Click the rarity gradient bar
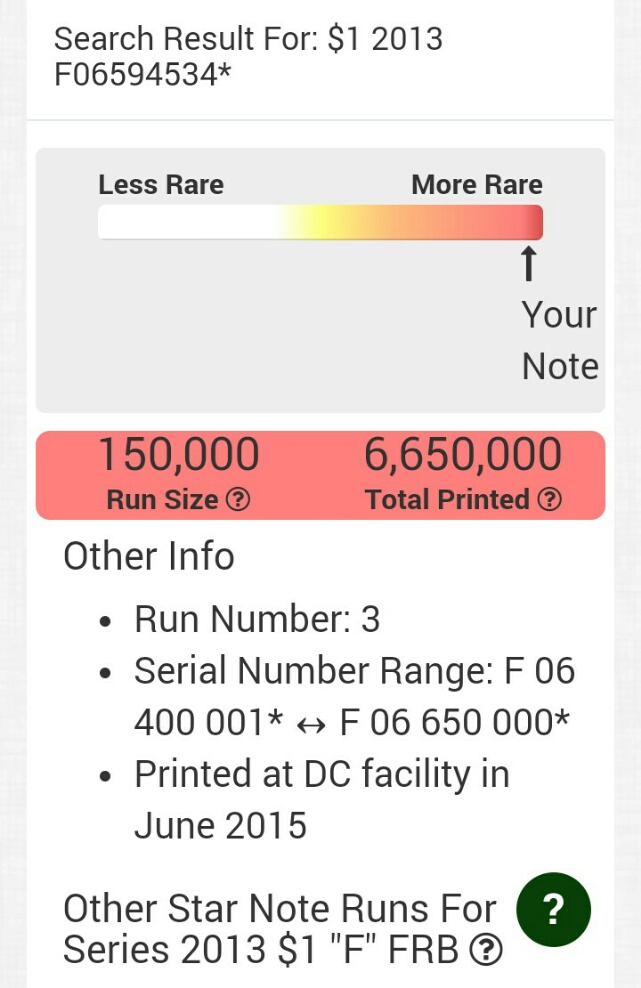 tap(320, 222)
